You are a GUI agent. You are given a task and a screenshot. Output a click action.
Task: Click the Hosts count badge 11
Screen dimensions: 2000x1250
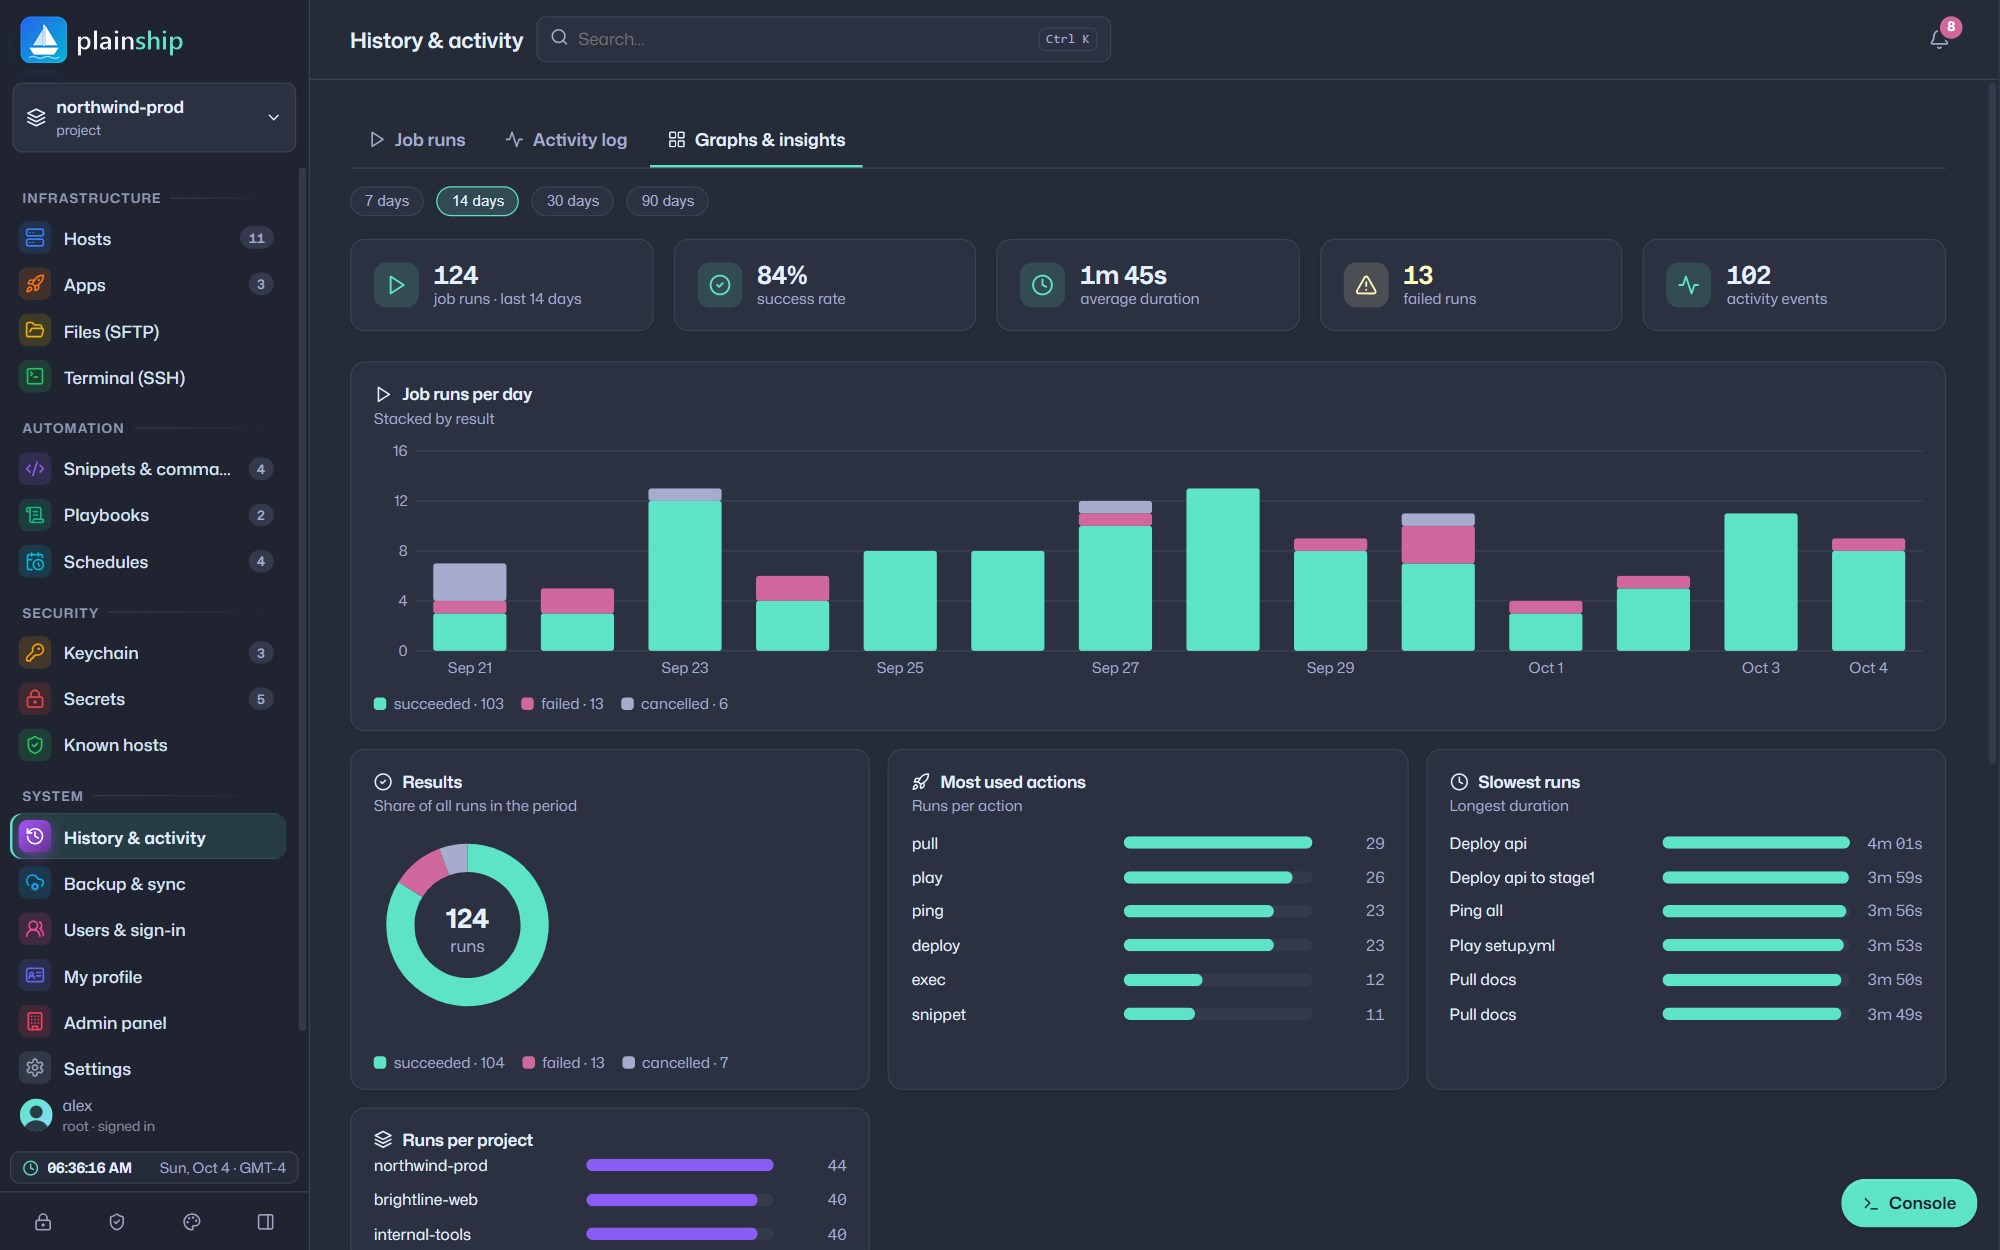coord(257,238)
